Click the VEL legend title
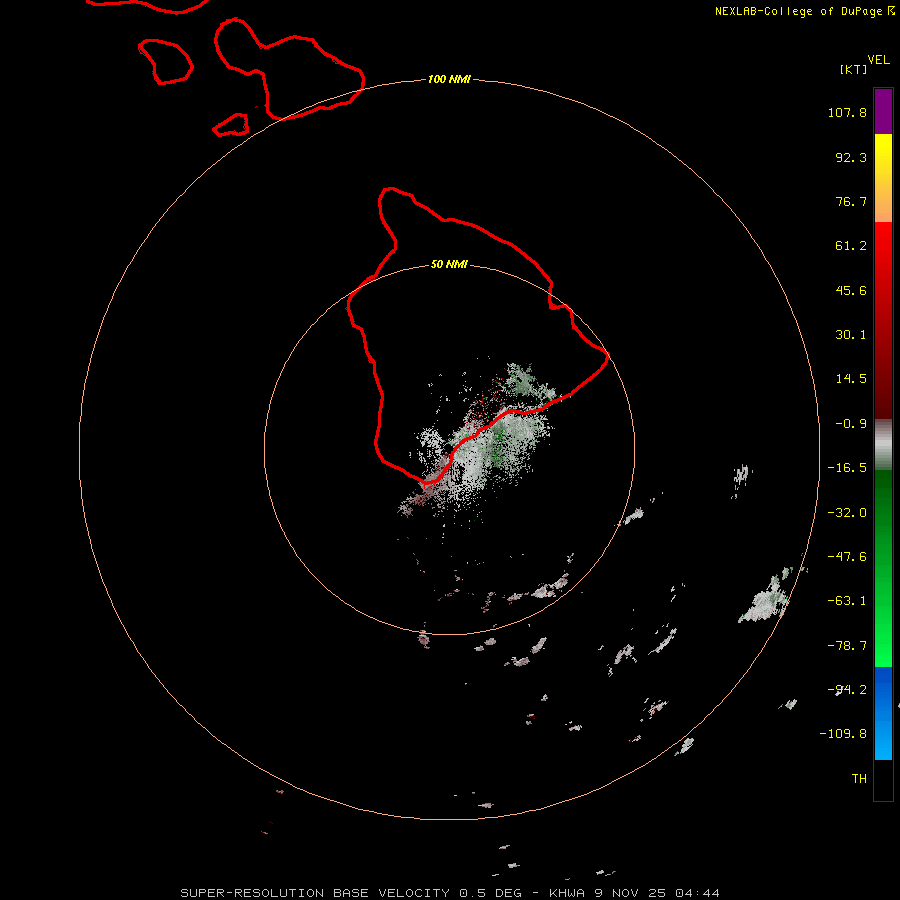This screenshot has height=900, width=900. tap(879, 60)
